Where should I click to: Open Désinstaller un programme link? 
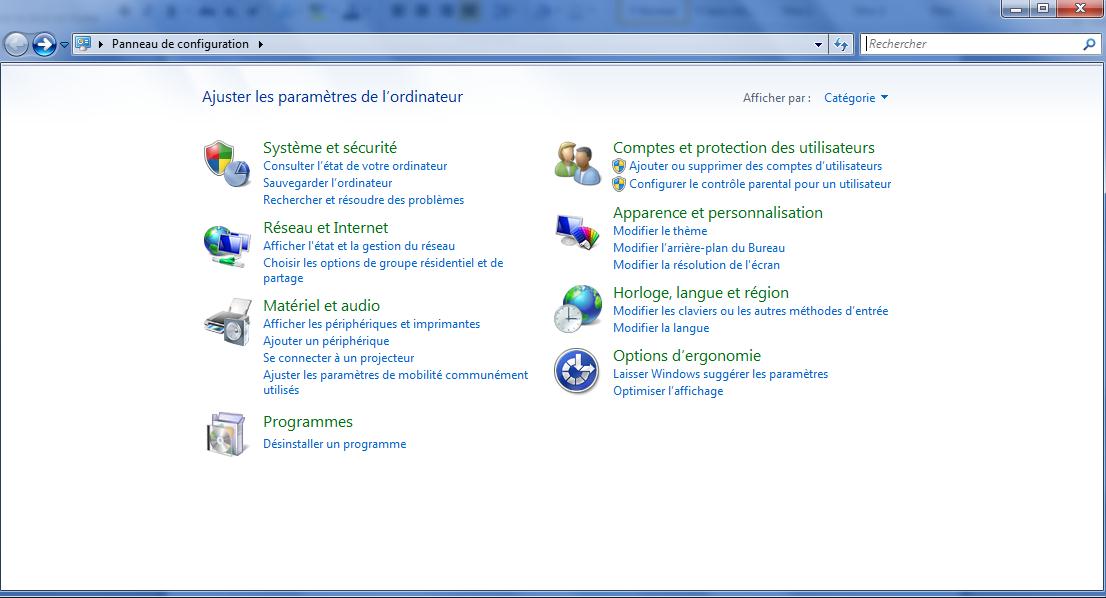coord(334,444)
